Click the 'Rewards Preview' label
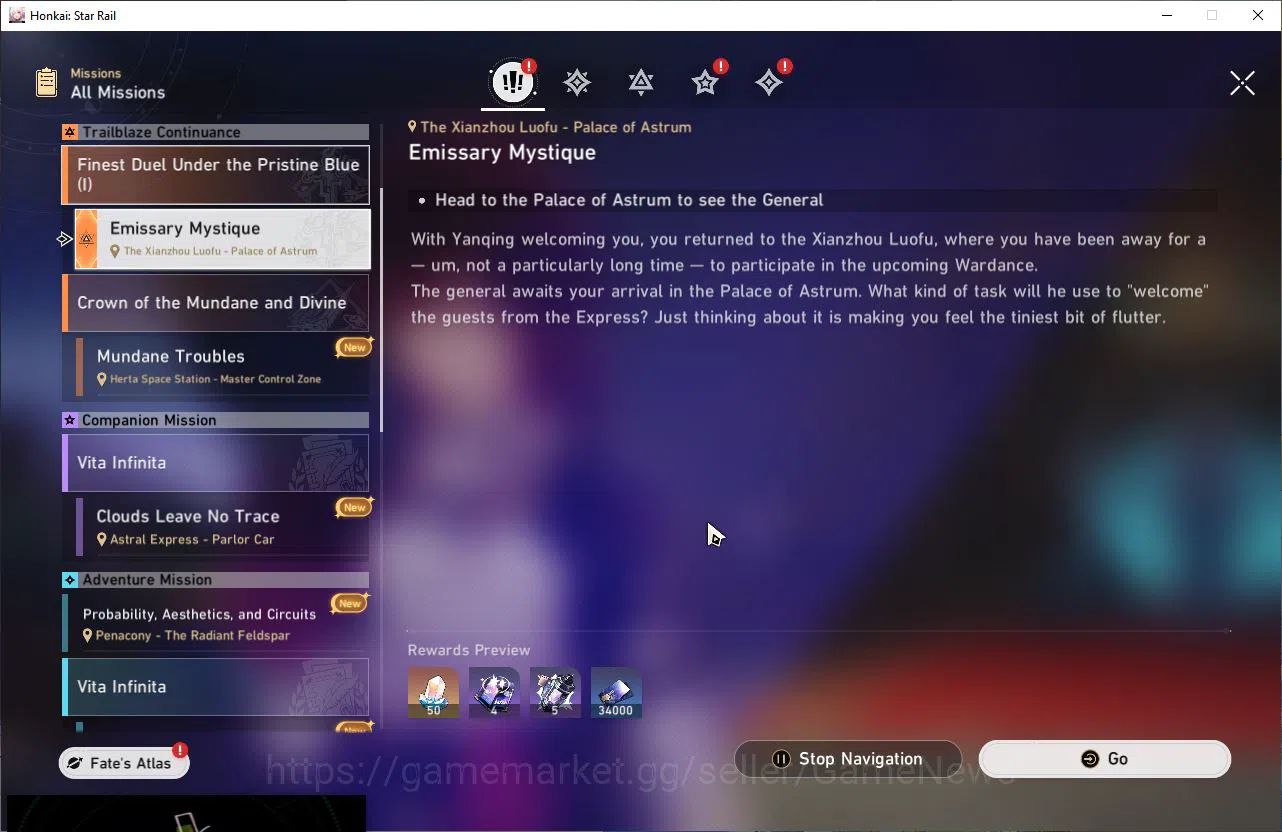The width and height of the screenshot is (1282, 832). 469,650
